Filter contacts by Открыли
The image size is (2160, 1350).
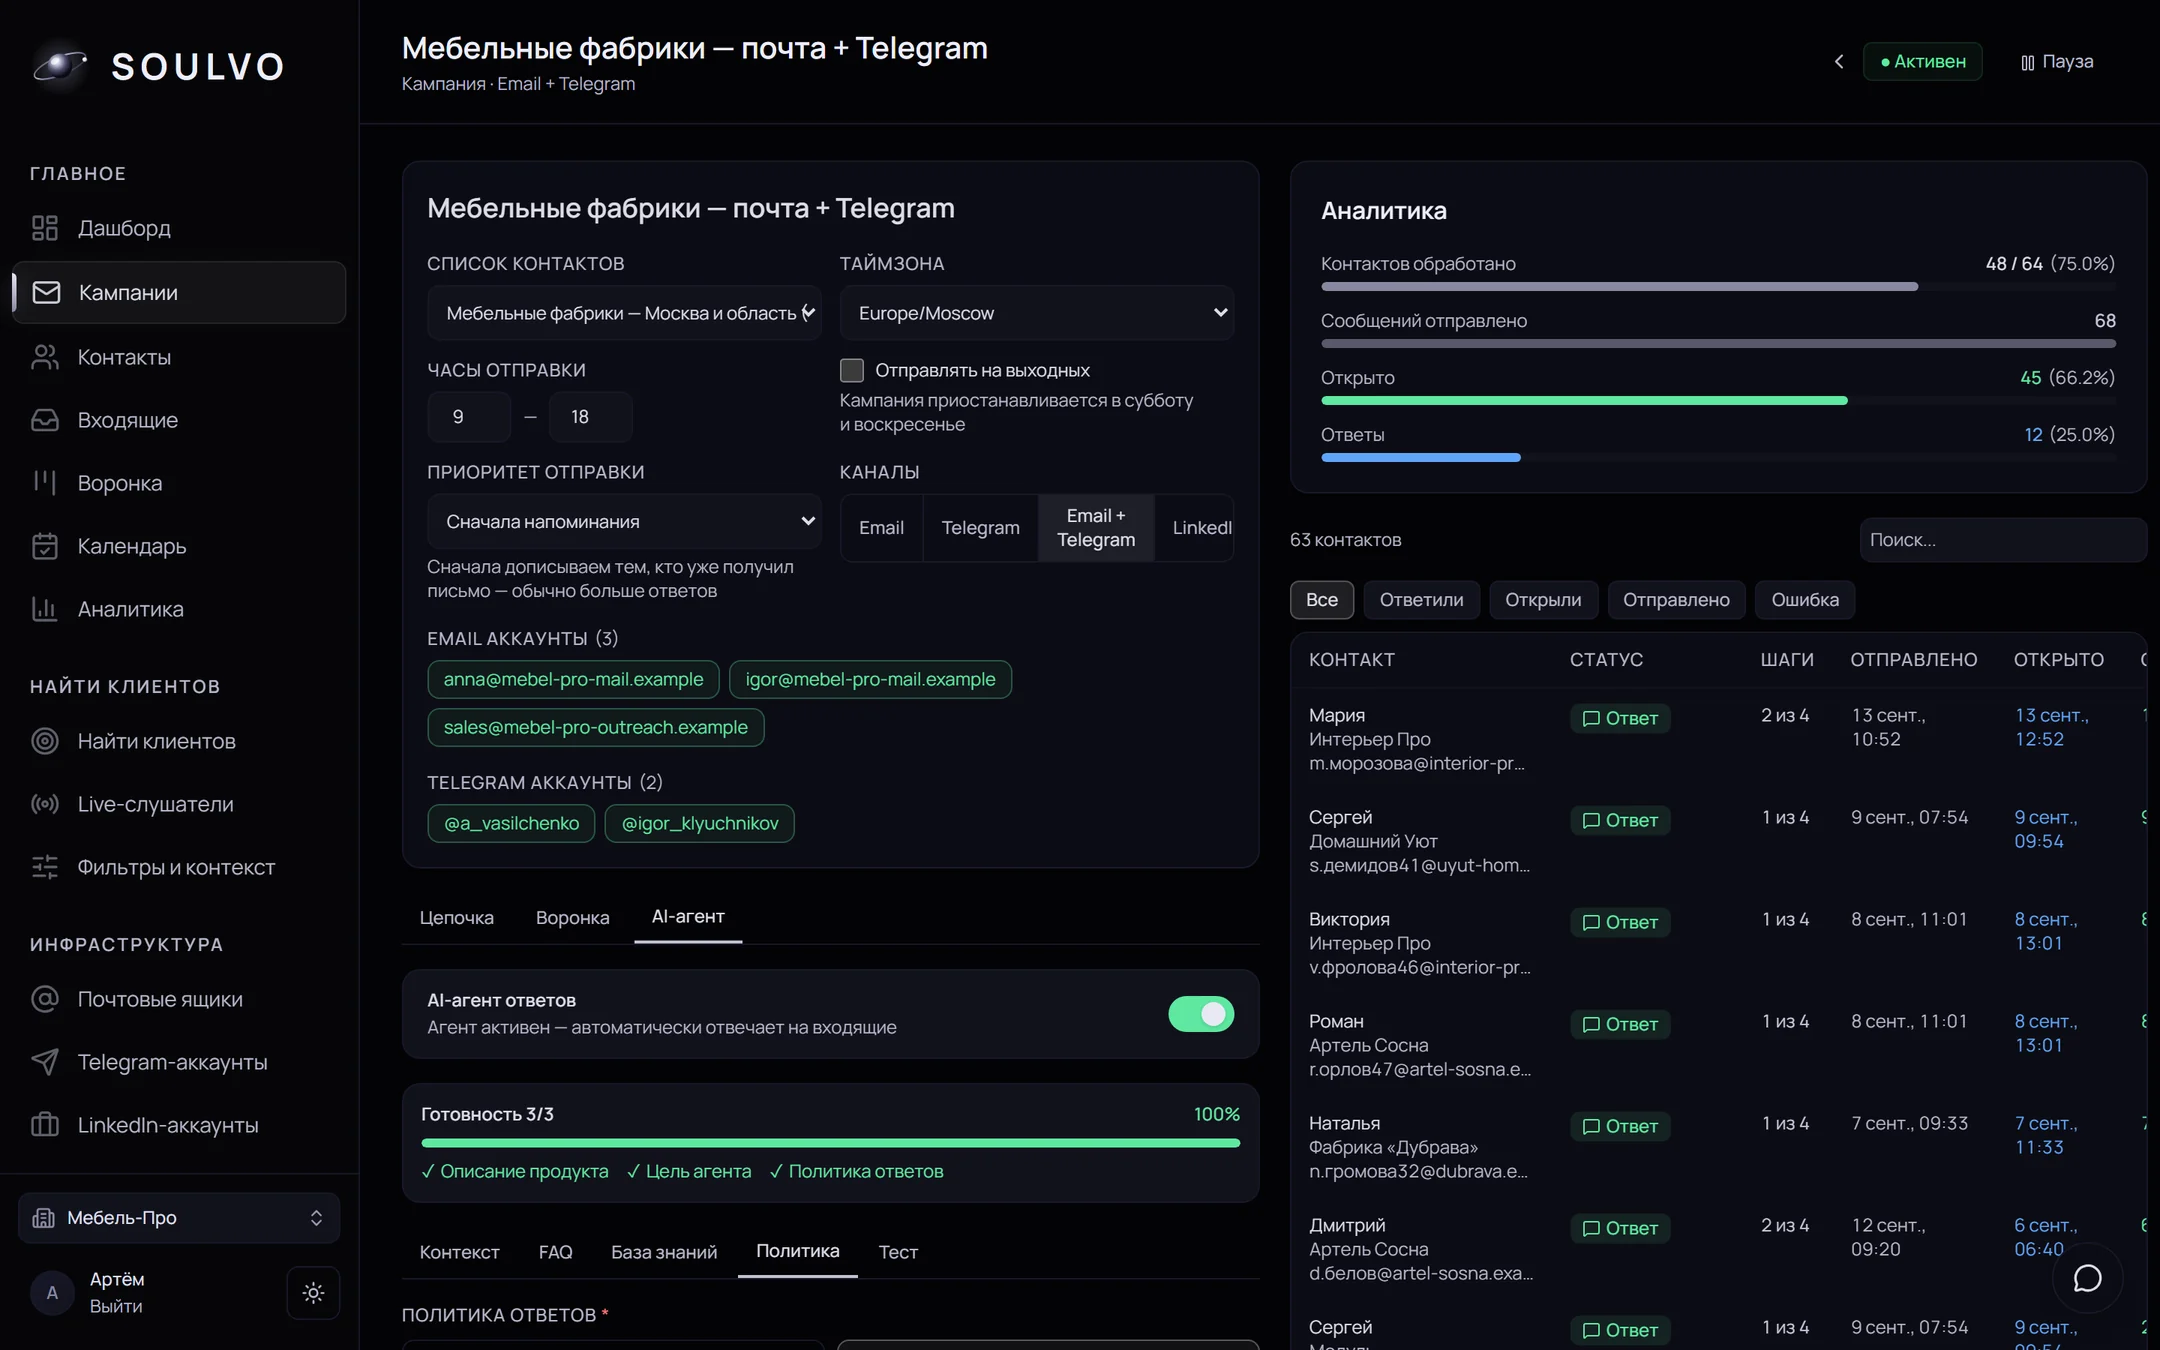click(1544, 600)
